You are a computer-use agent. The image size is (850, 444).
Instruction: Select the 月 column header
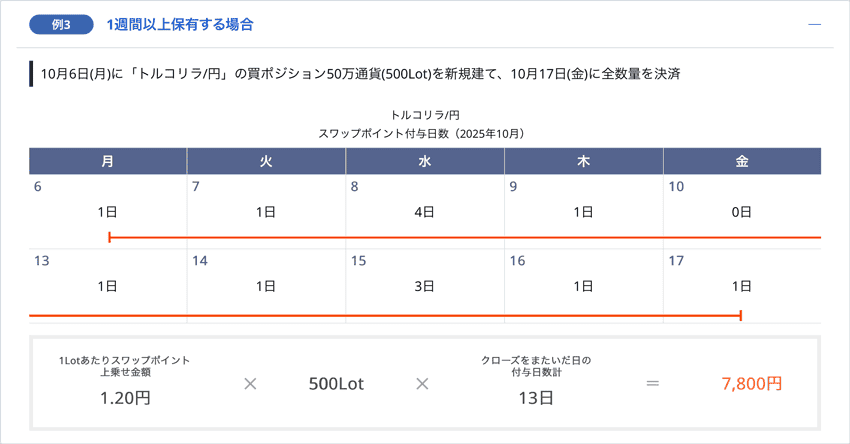pyautogui.click(x=108, y=161)
